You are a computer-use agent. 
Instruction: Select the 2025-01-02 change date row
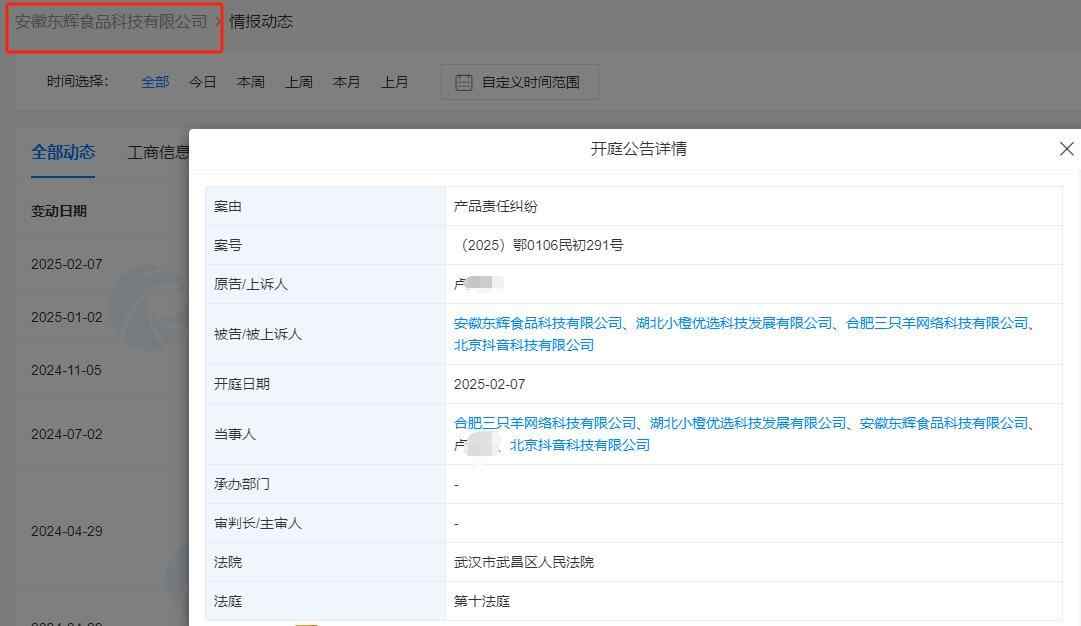point(66,317)
